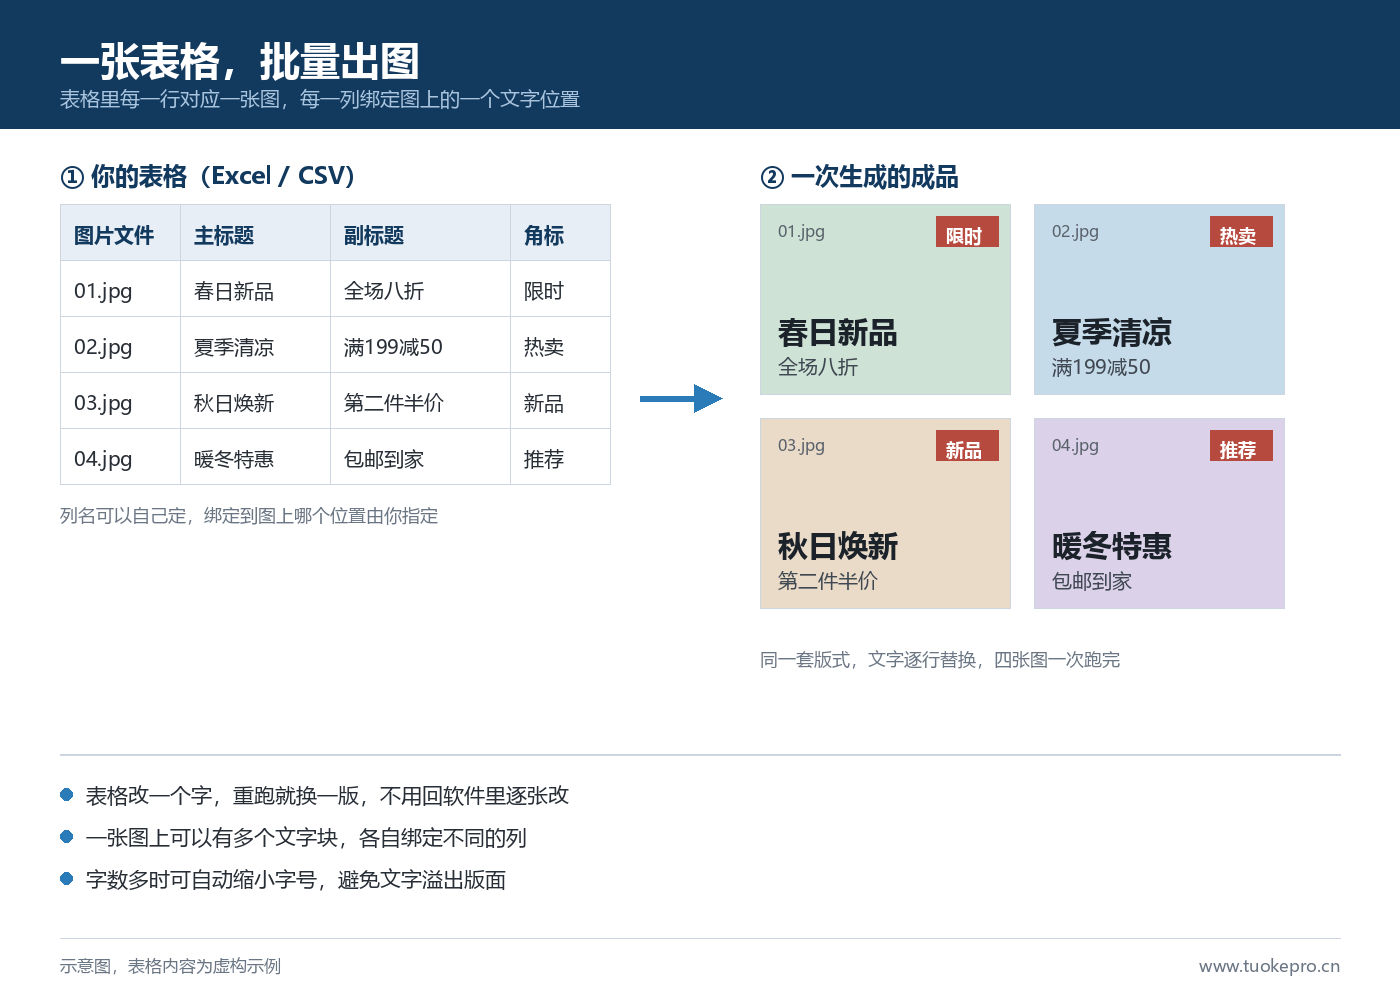Click the red 热卖 badge on card 02
The height and width of the screenshot is (1000, 1400).
(1241, 232)
